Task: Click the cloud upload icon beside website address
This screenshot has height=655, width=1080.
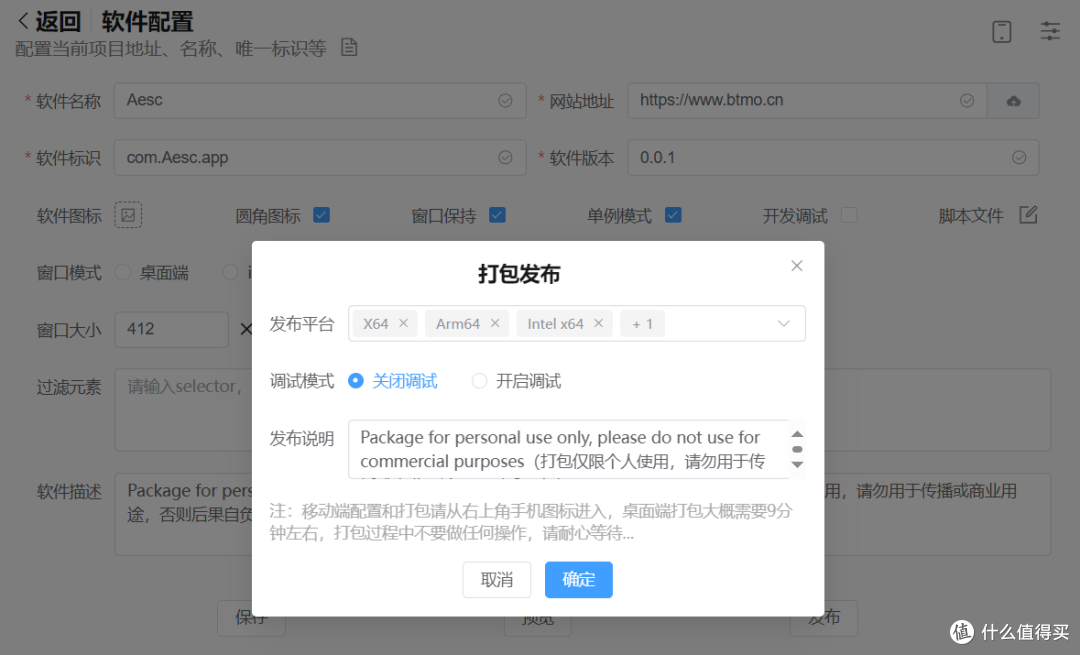Action: [1013, 100]
